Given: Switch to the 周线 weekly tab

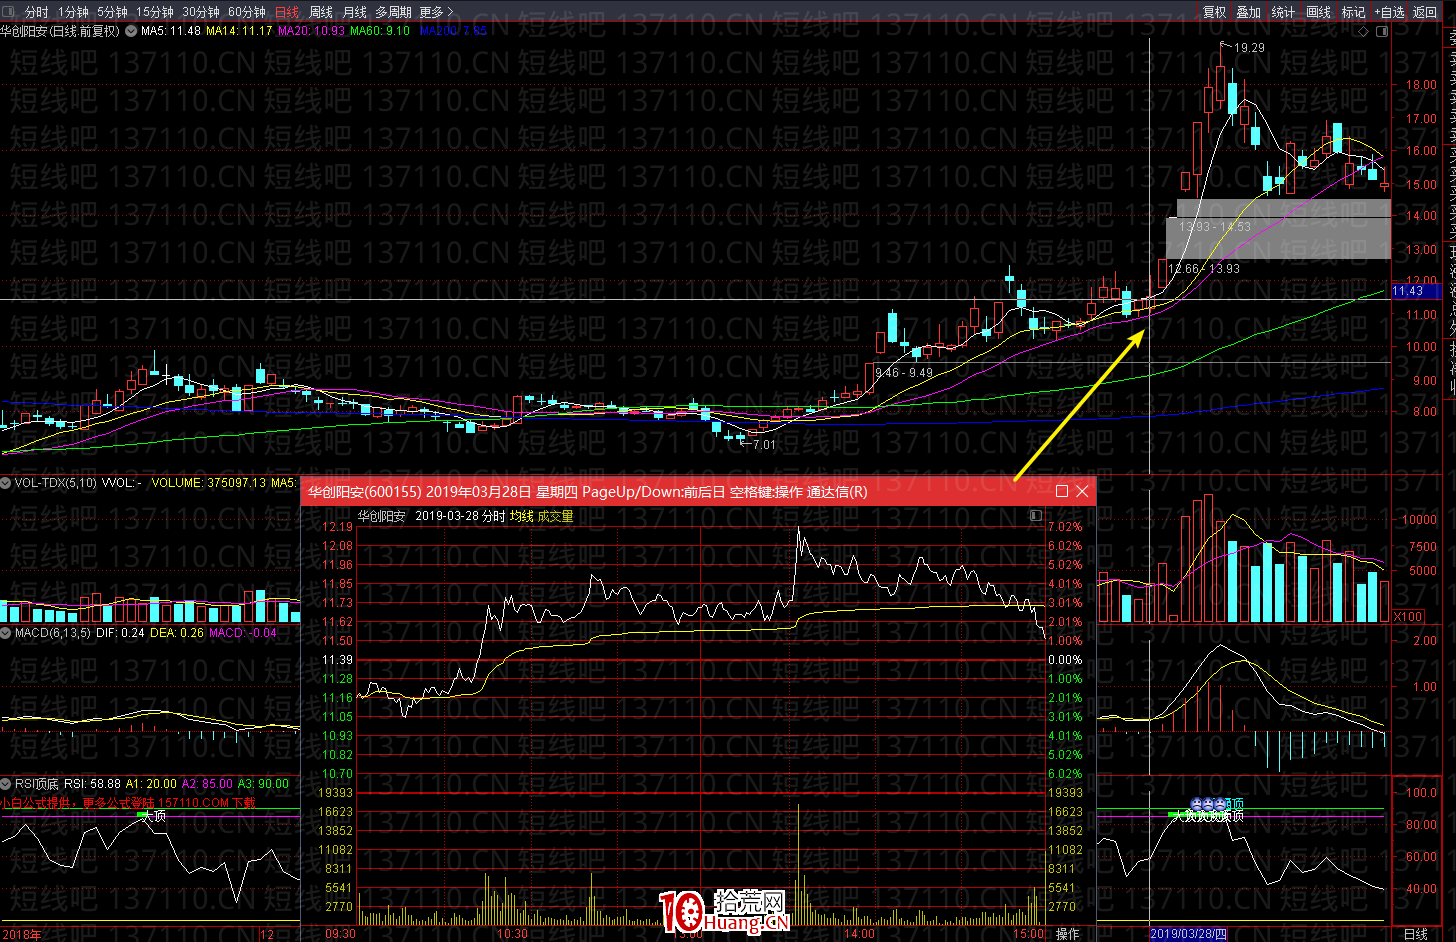Looking at the screenshot, I should coord(321,12).
